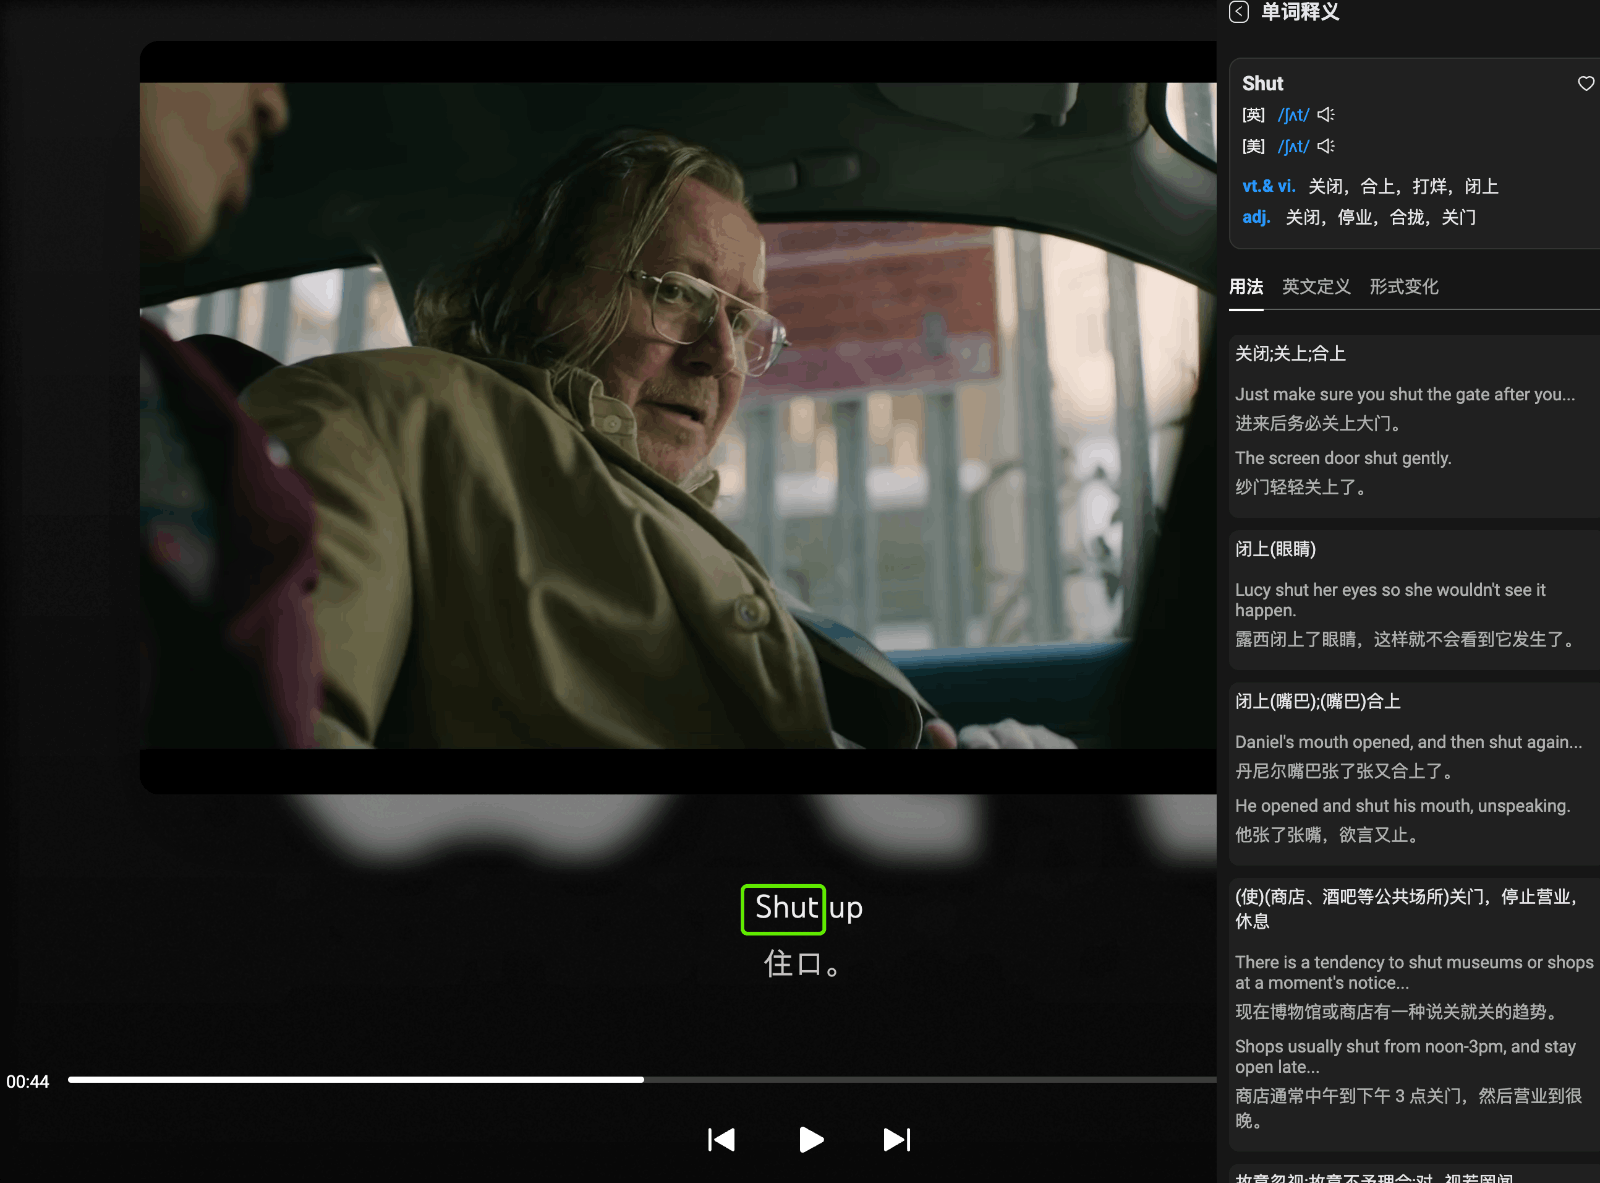1600x1183 pixels.
Task: Select the 形式变化 tab
Action: pyautogui.click(x=1403, y=287)
